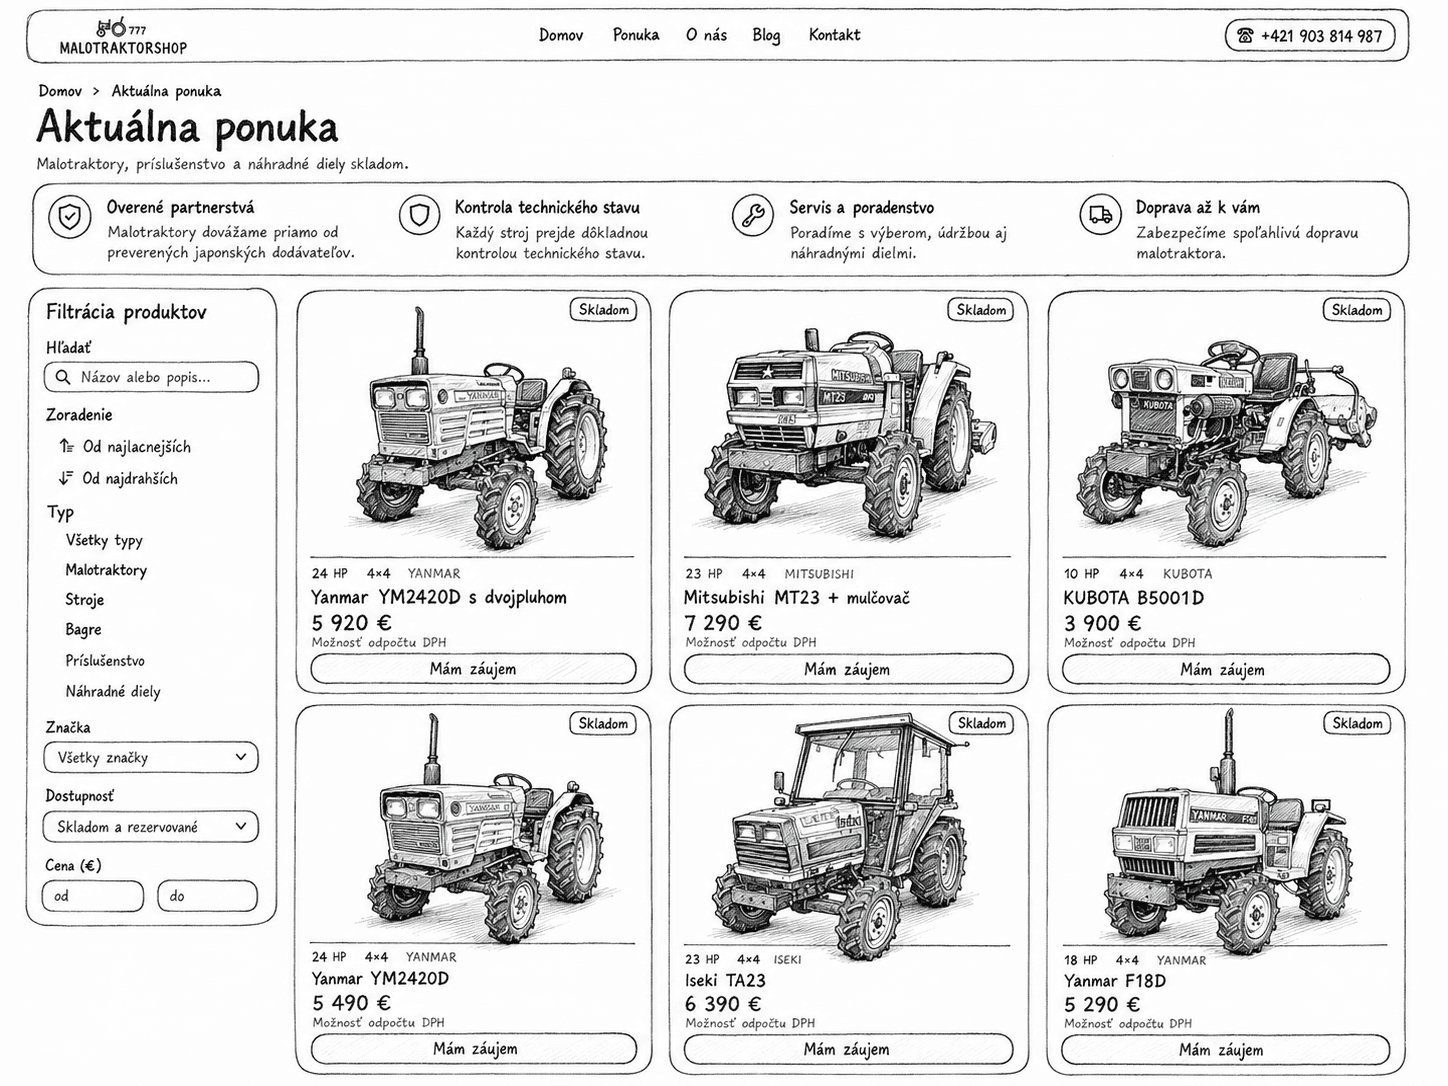Click Mám záujem for Mitsubishi MT23 + mulčovač
1448x1086 pixels.
click(x=847, y=669)
